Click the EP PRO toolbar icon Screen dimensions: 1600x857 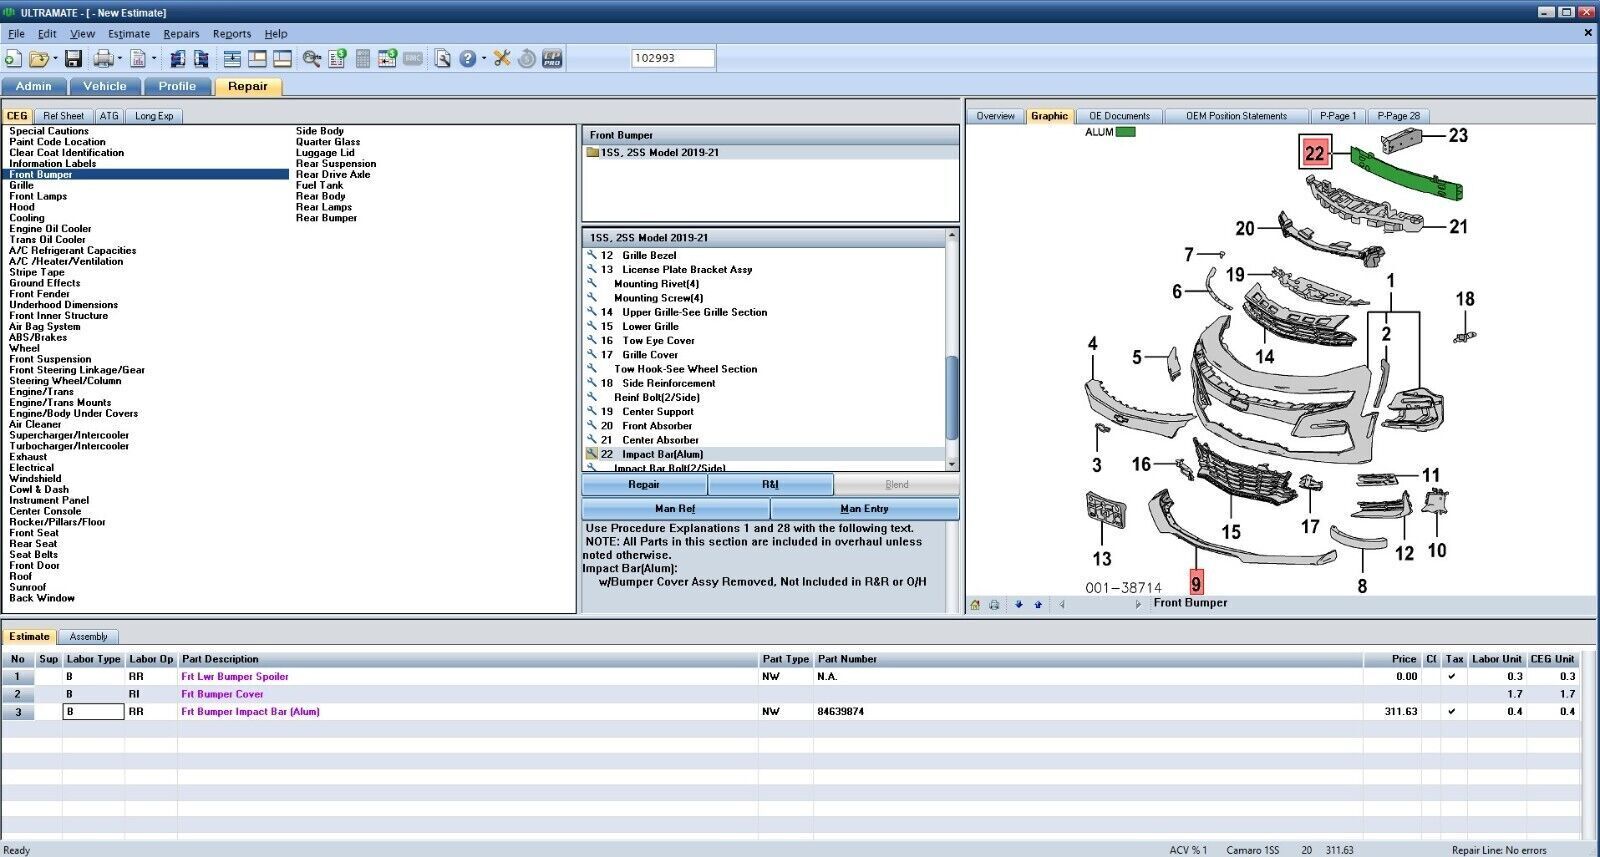[552, 59]
